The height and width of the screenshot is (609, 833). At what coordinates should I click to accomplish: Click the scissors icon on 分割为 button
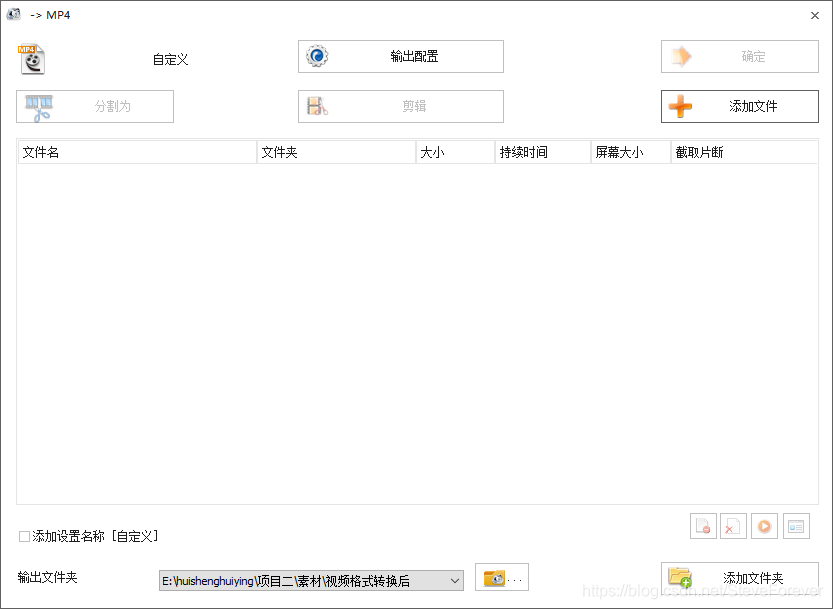[x=38, y=106]
